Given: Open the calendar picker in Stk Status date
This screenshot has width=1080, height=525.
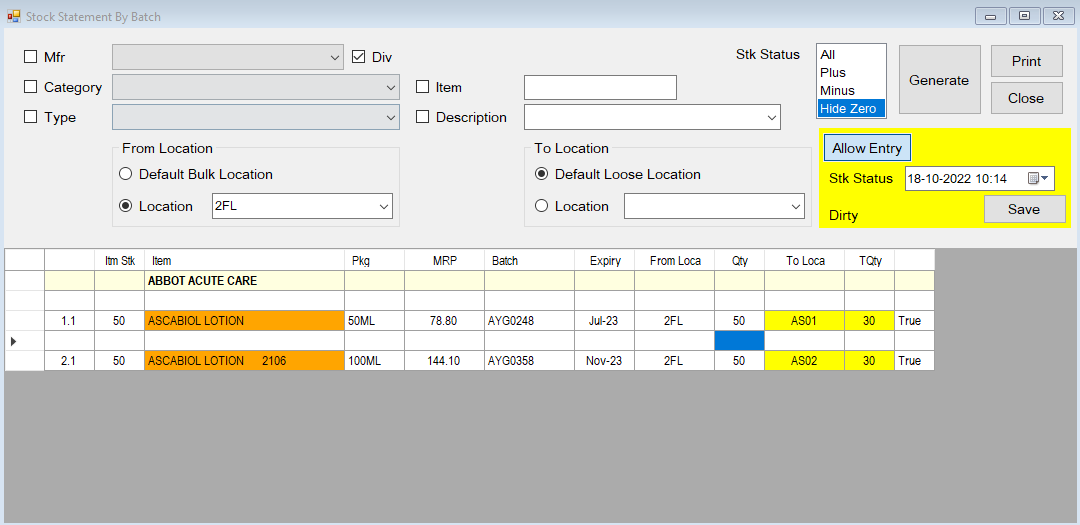Looking at the screenshot, I should click(1037, 178).
